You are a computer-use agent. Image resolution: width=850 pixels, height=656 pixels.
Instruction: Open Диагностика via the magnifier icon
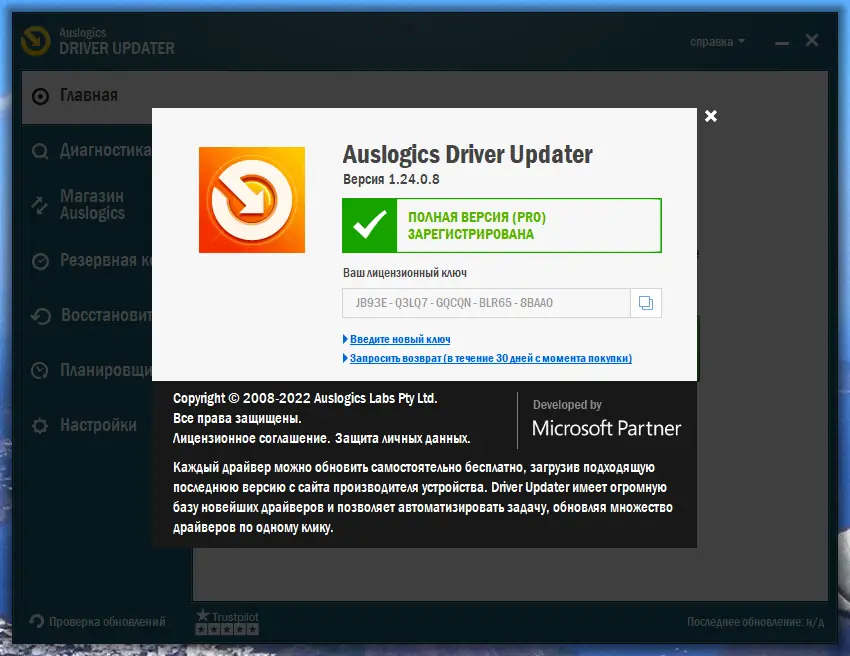tap(40, 150)
